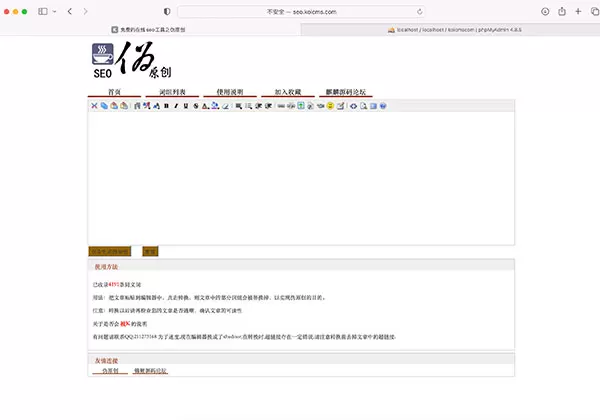Viewport: 600px width, 420px height.
Task: Click the edit note icon beside smiley
Action: point(340,106)
